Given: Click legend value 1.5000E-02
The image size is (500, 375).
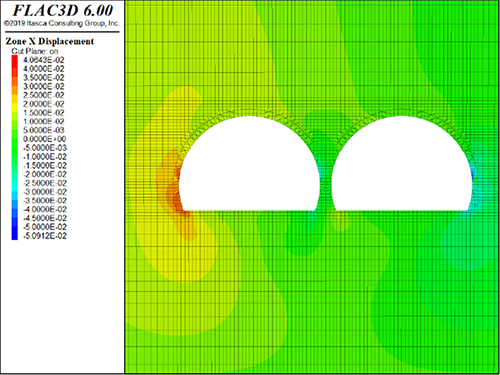Looking at the screenshot, I should (x=44, y=113).
